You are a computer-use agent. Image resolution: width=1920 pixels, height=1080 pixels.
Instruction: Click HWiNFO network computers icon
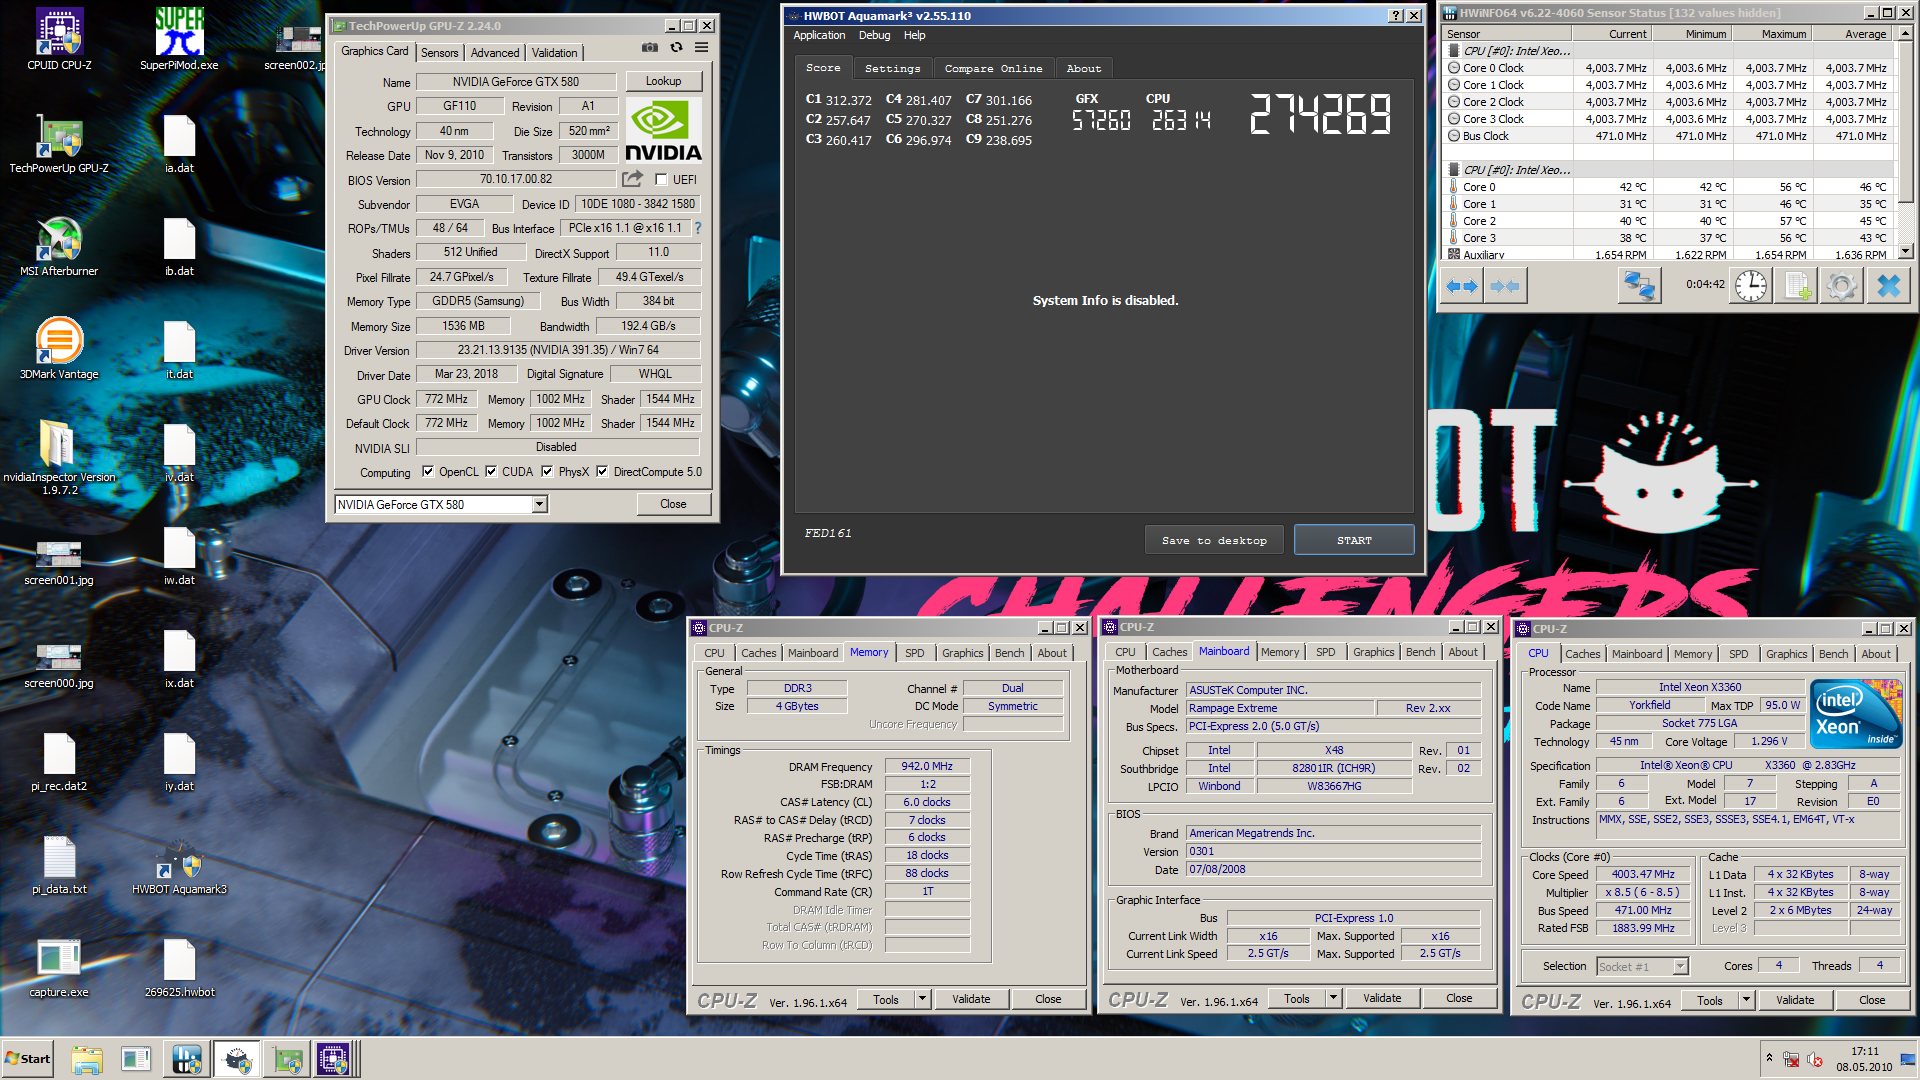[1640, 286]
